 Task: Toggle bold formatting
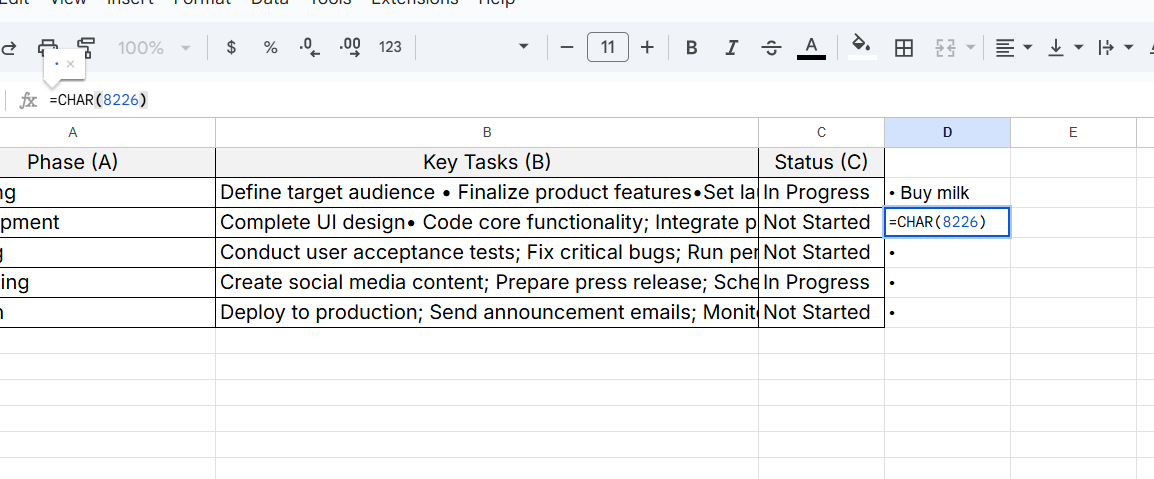(x=691, y=47)
